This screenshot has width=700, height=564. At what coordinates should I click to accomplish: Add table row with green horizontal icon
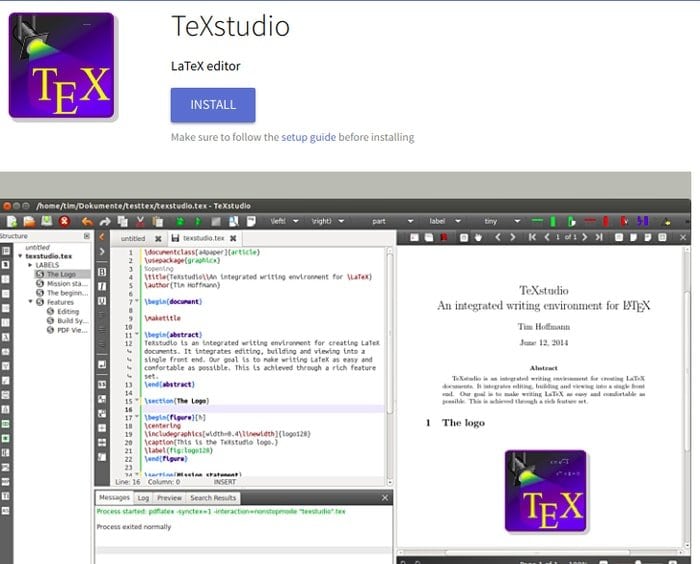point(538,221)
